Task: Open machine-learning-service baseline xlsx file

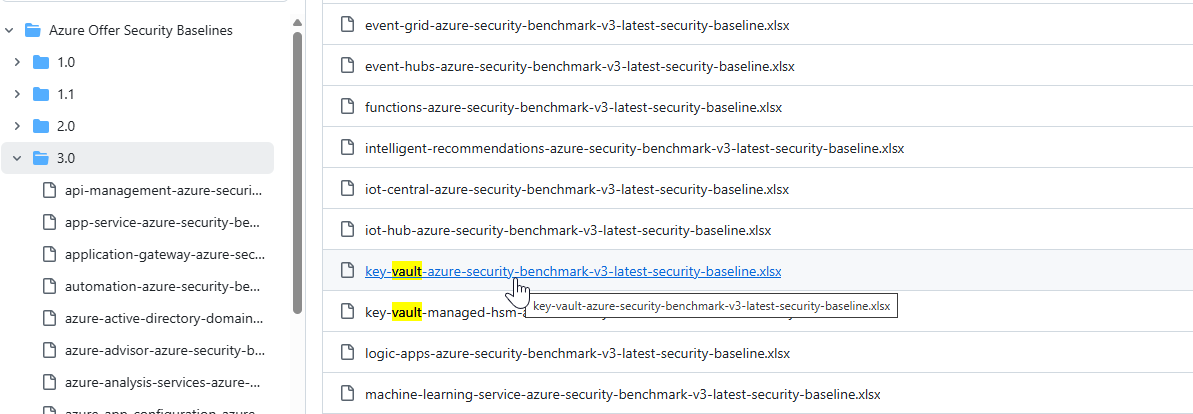Action: (622, 394)
